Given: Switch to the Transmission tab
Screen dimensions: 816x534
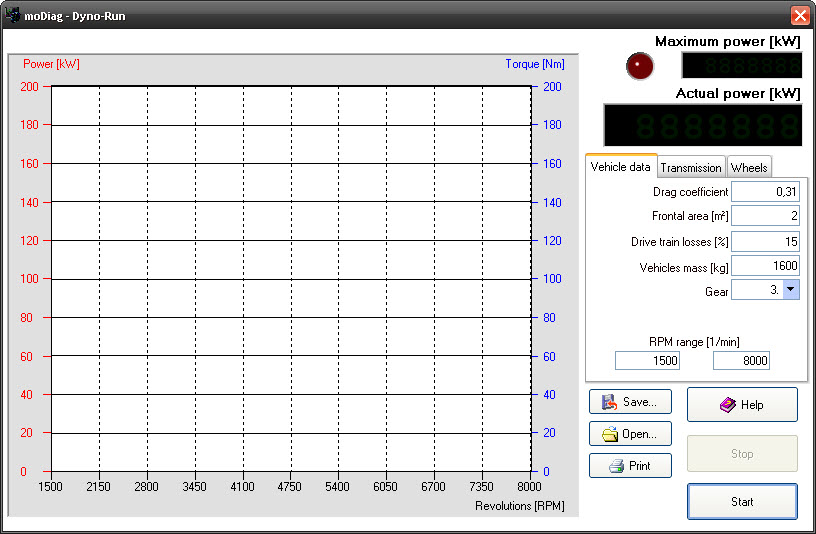Looking at the screenshot, I should (691, 168).
